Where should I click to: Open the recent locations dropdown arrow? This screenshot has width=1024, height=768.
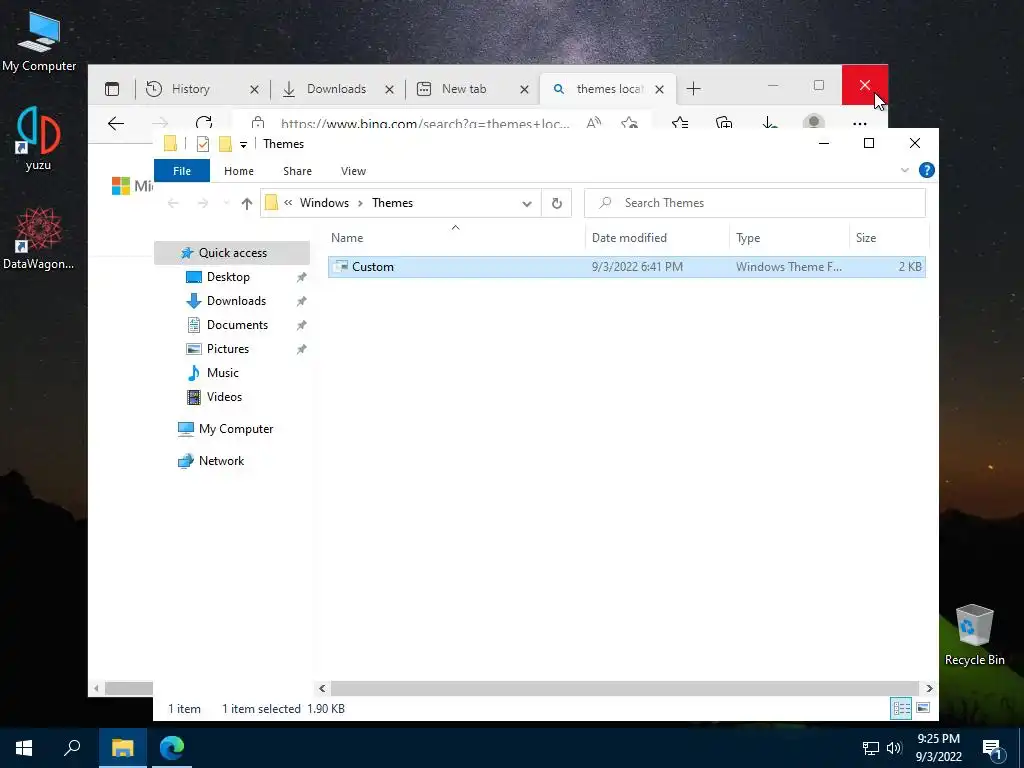pyautogui.click(x=226, y=203)
